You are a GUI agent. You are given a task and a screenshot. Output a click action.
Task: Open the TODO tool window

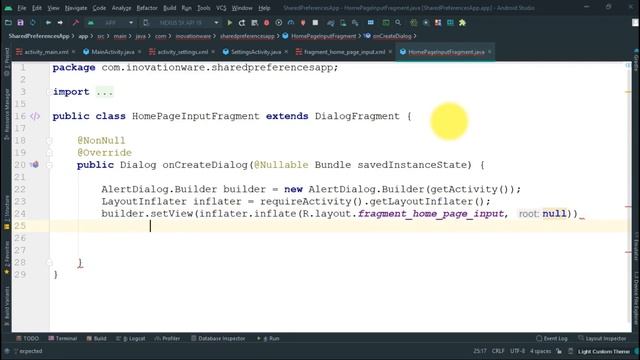coord(27,338)
